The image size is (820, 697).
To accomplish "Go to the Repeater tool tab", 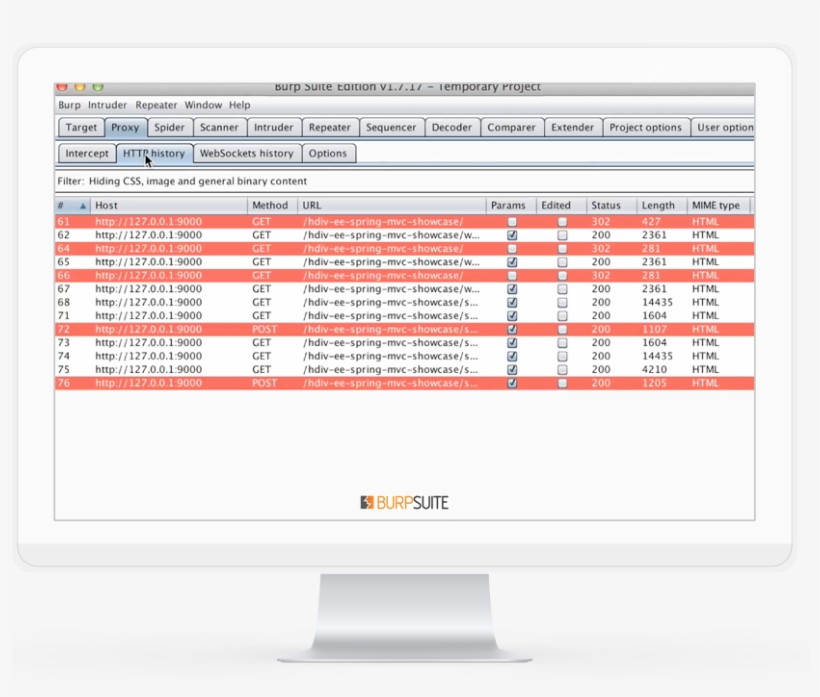I will 329,127.
